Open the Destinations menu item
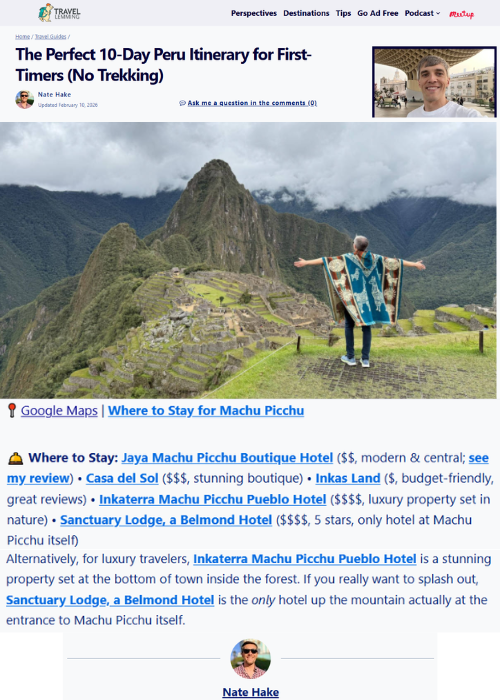Viewport: 500px width, 700px height. click(x=306, y=13)
